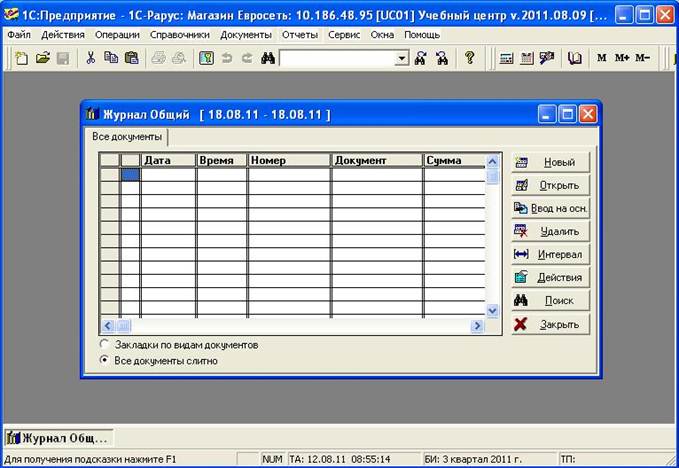679x468 pixels.
Task: Open the calculator toolbar icon
Action: point(506,58)
